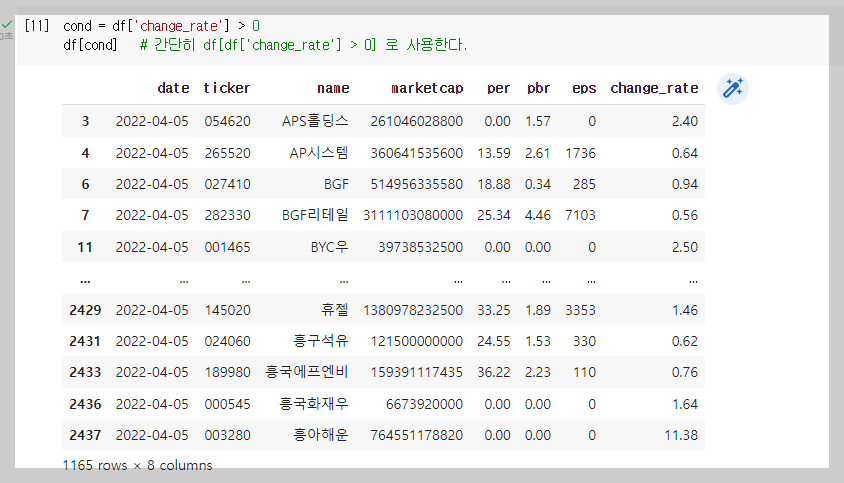Click marketcap value 1380978232500
844x483 pixels.
tap(413, 310)
